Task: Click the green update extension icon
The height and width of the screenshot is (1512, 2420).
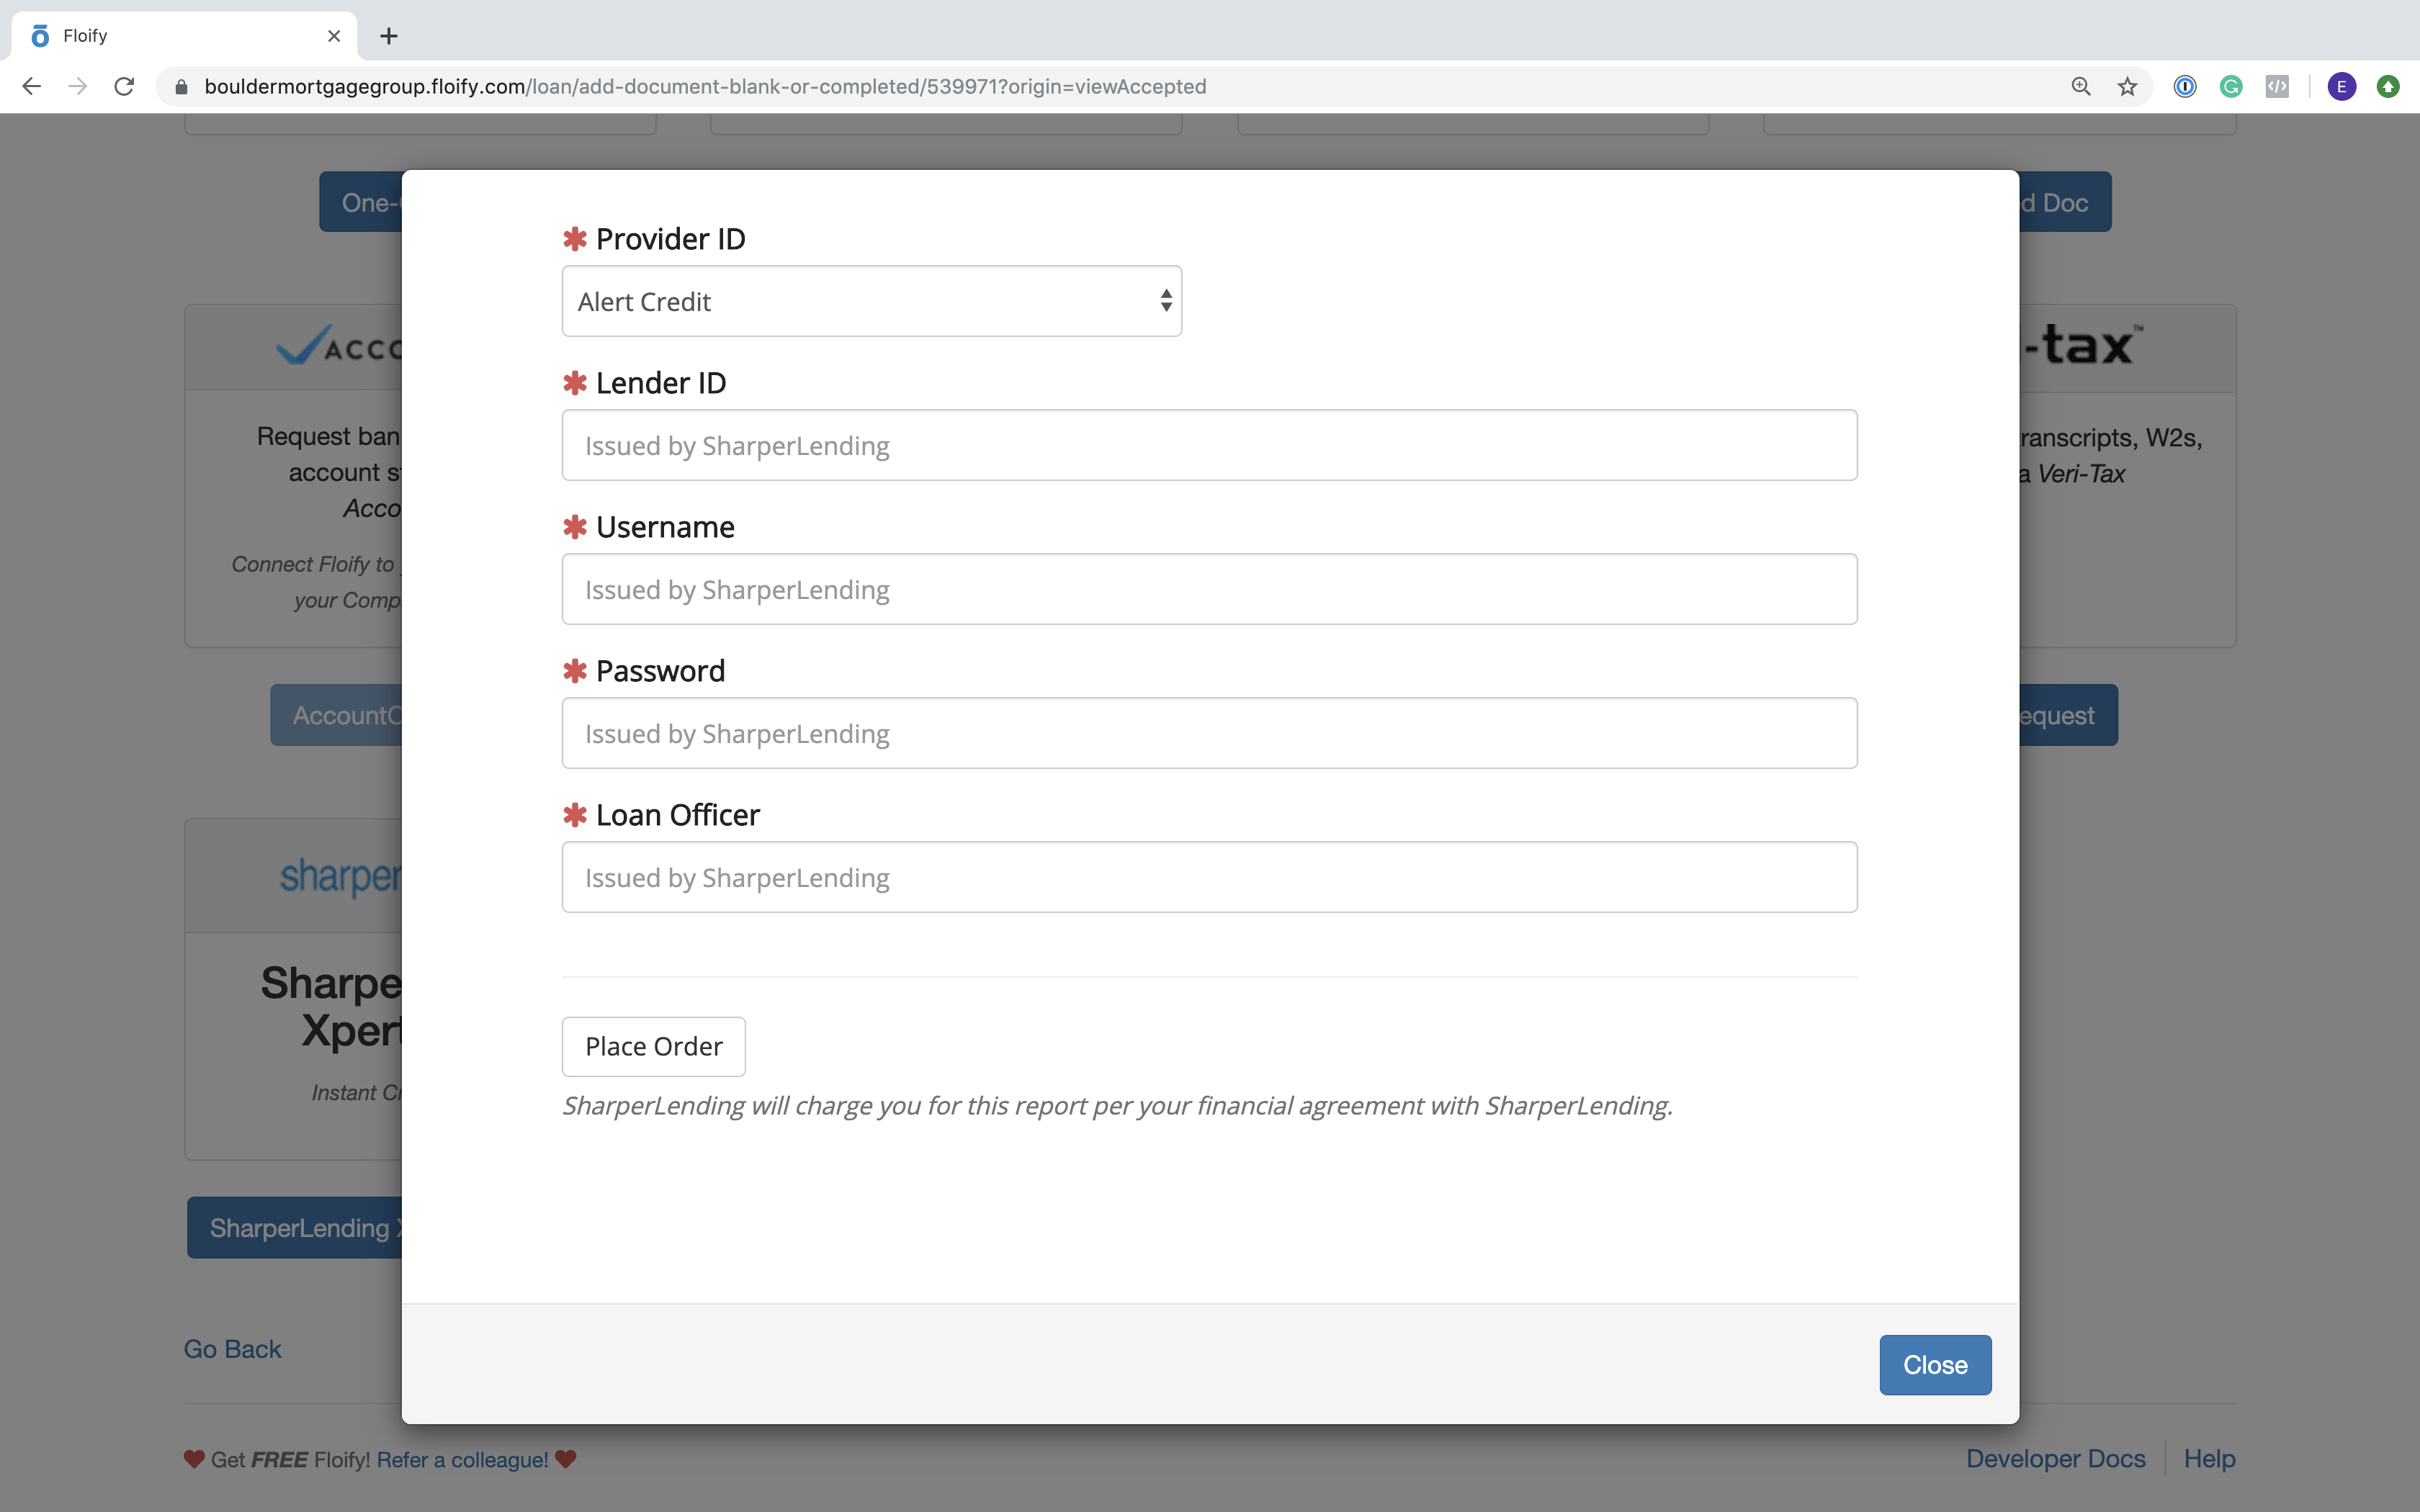Action: point(2388,87)
